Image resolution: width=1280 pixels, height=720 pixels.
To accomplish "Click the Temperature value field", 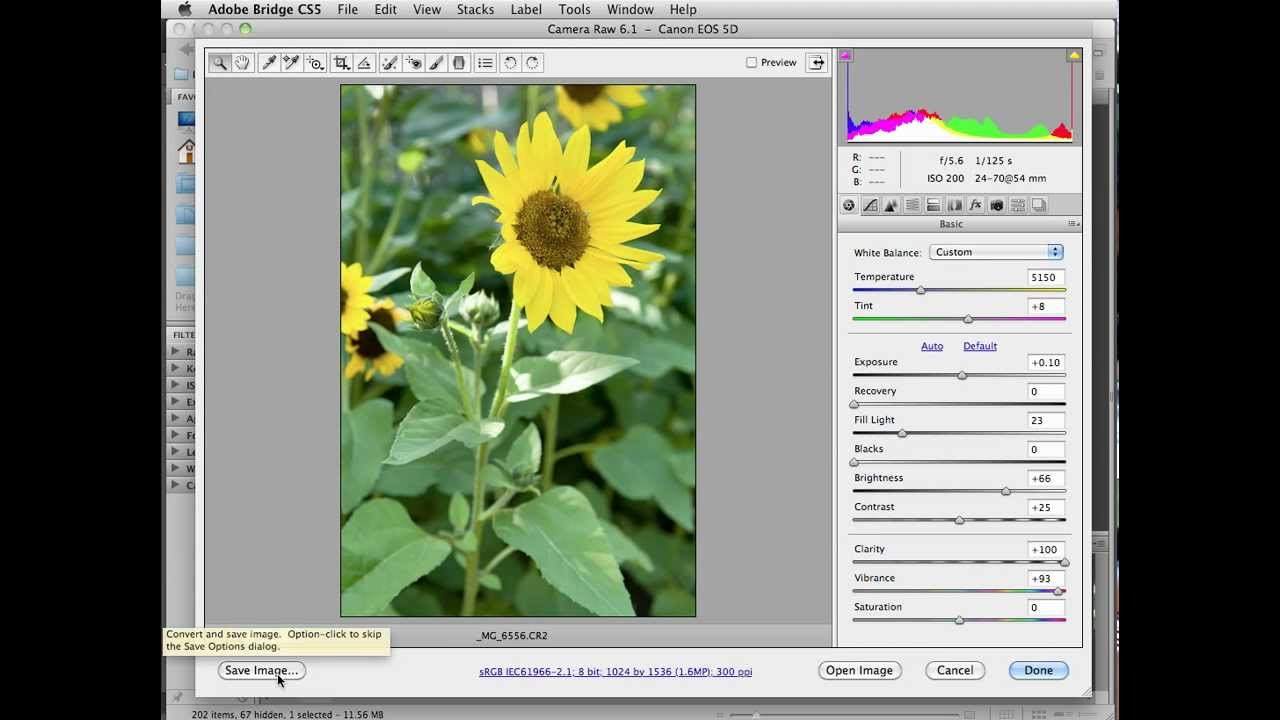I will (x=1044, y=277).
